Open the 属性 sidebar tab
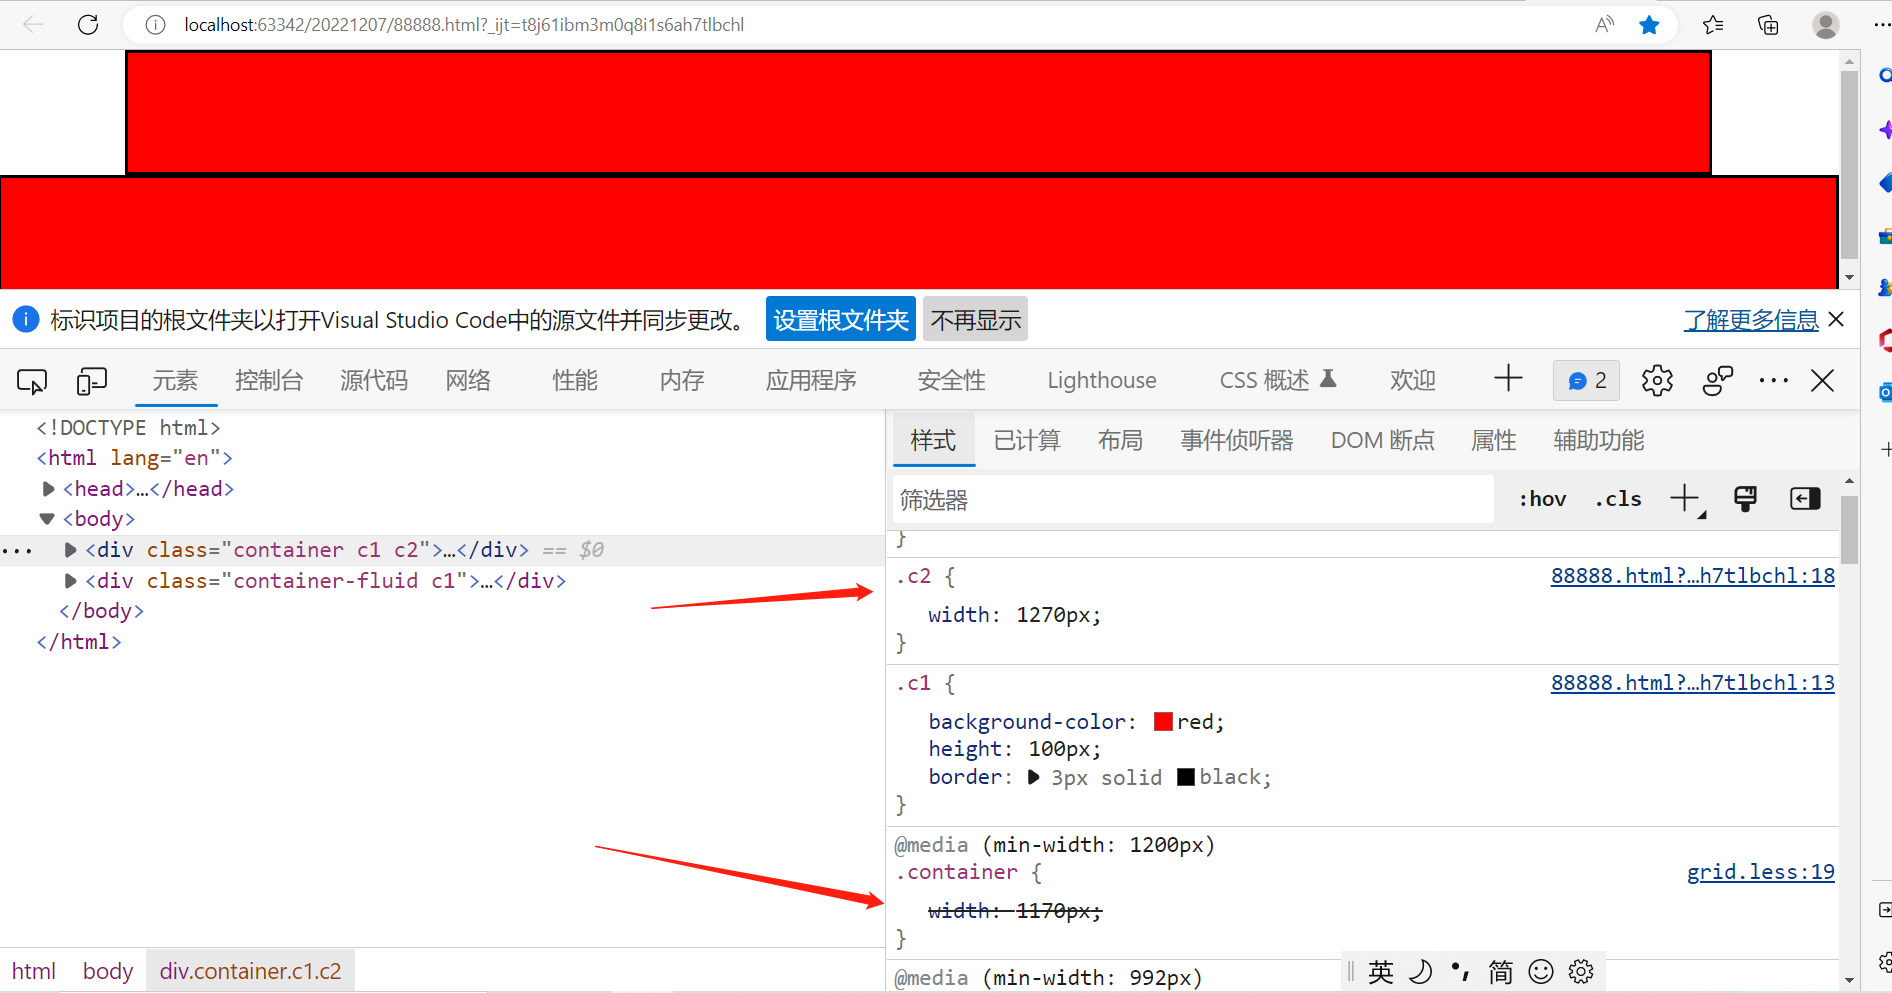Screen dimensions: 1892x993 coord(1494,441)
